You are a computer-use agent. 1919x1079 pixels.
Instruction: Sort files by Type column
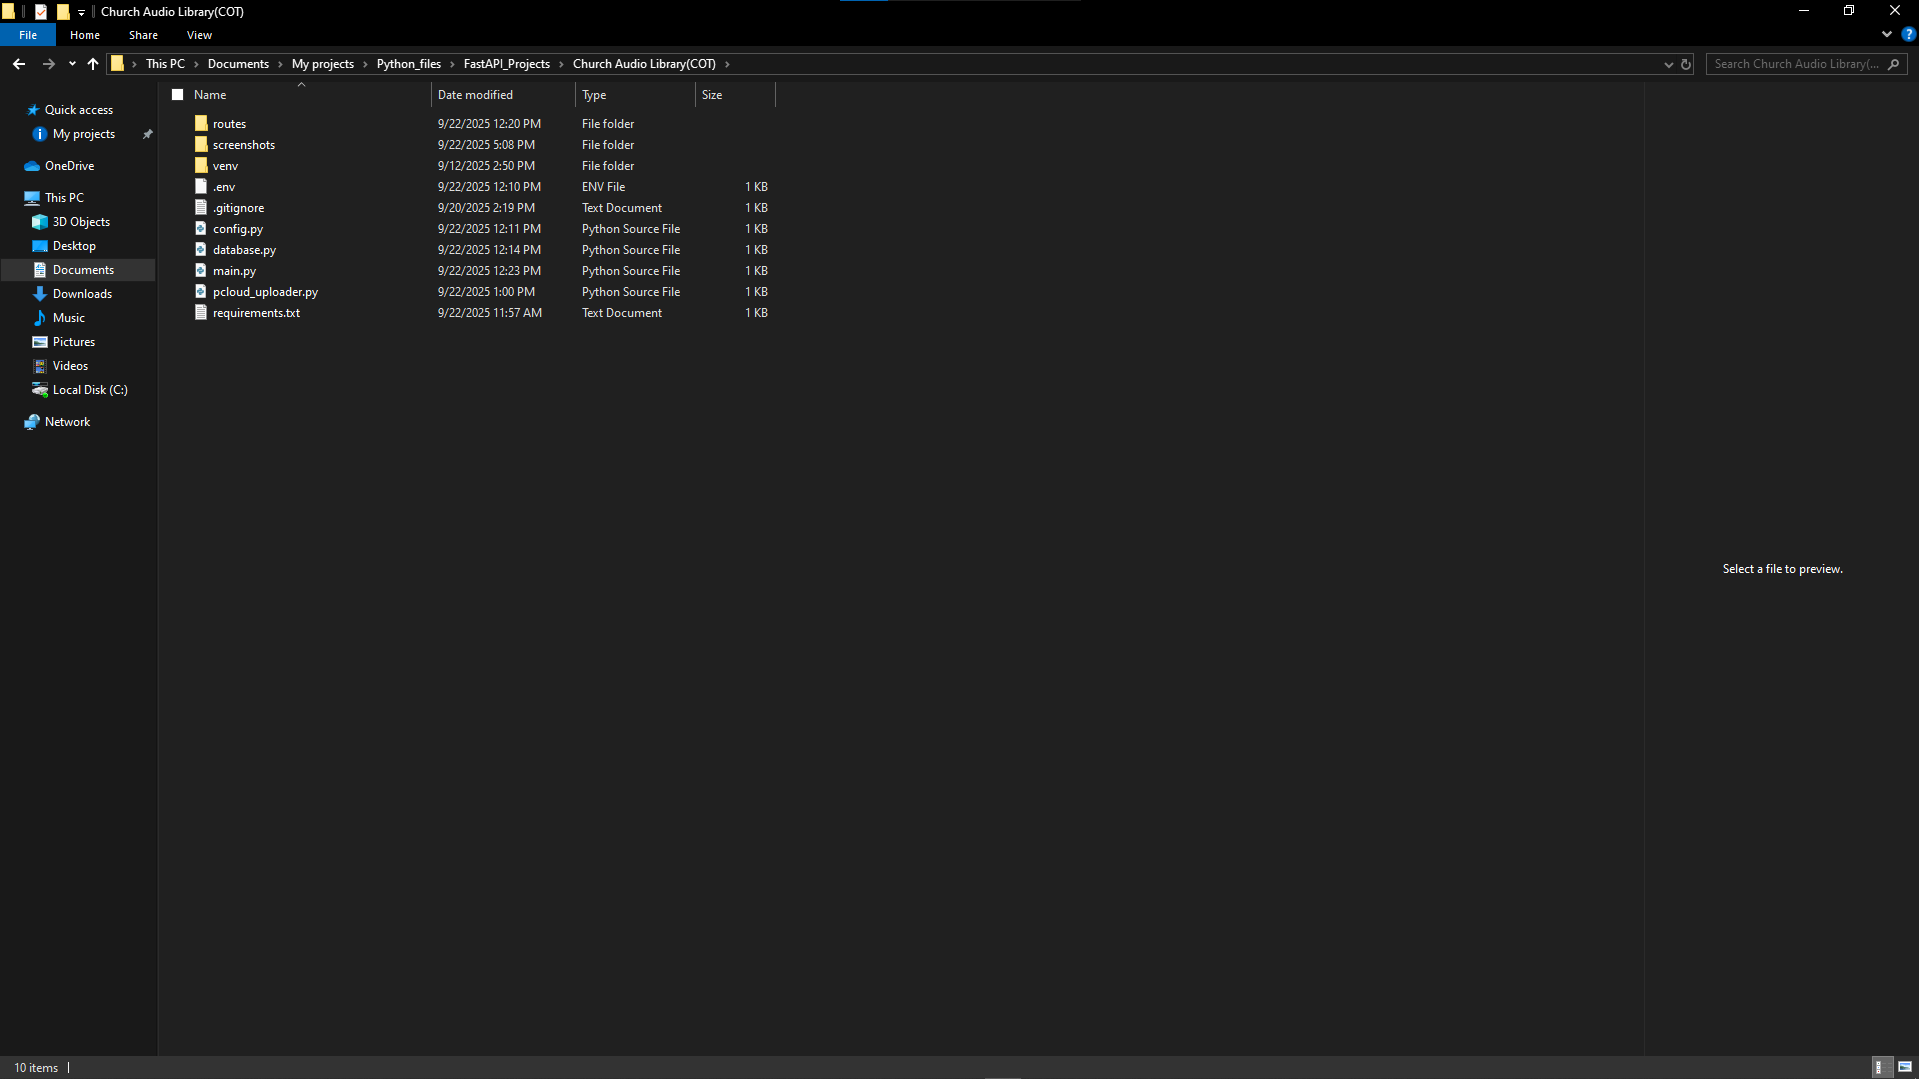coord(594,95)
